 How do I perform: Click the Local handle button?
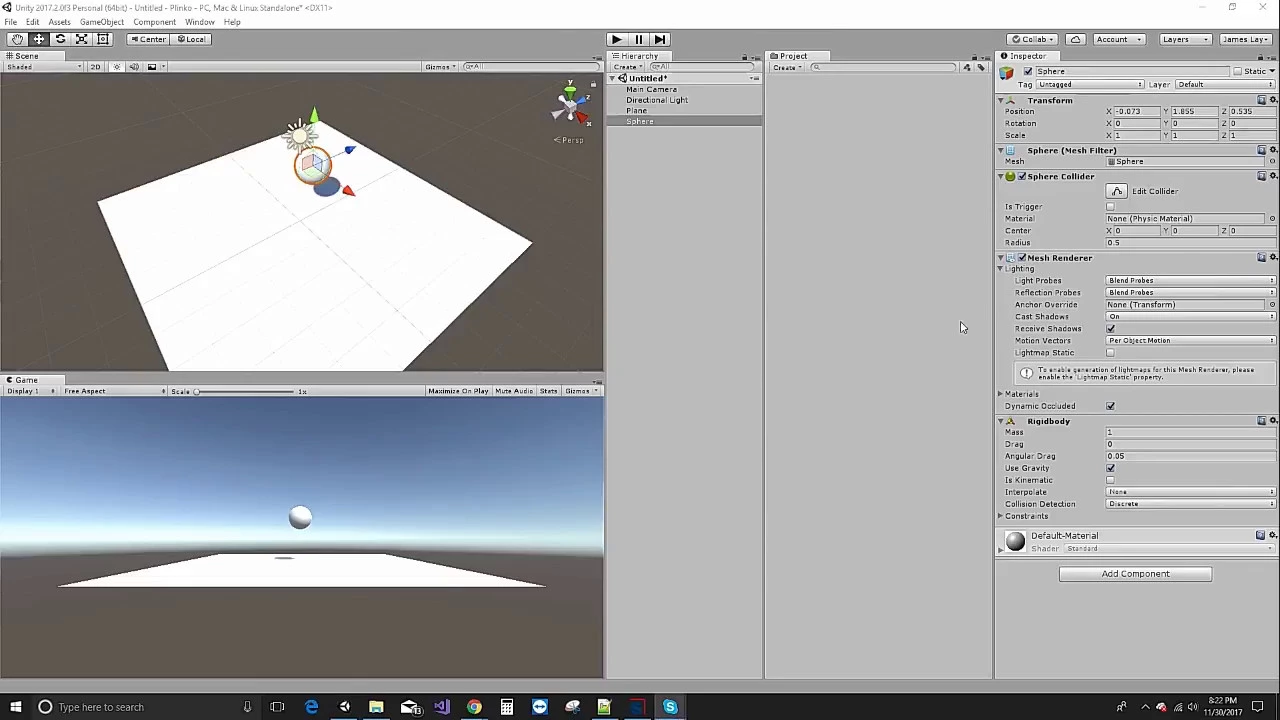(190, 39)
